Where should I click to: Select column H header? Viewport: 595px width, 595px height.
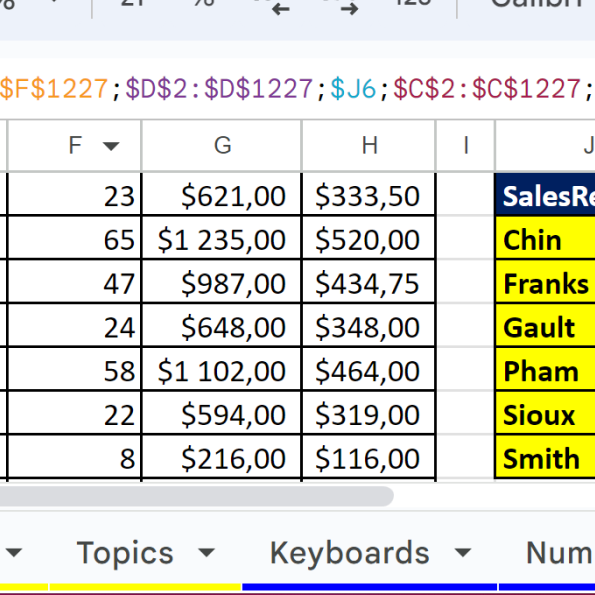[x=369, y=146]
